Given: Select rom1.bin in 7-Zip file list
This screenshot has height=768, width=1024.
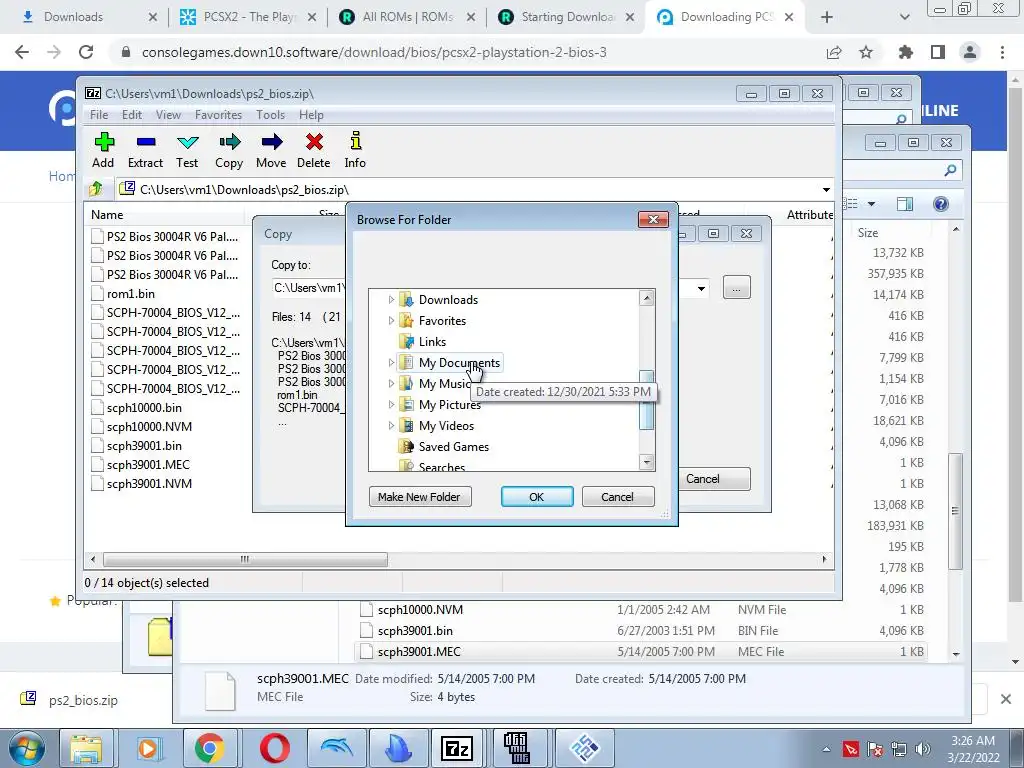Looking at the screenshot, I should coord(131,294).
